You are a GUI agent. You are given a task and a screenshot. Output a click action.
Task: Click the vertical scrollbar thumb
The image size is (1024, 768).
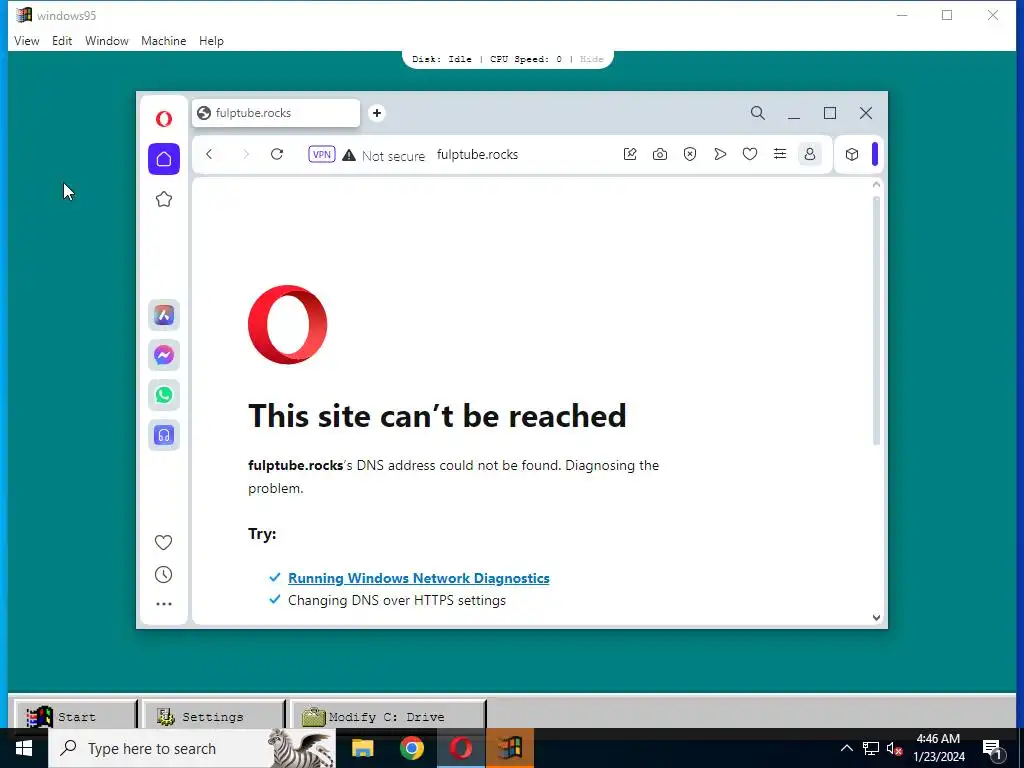[x=876, y=320]
